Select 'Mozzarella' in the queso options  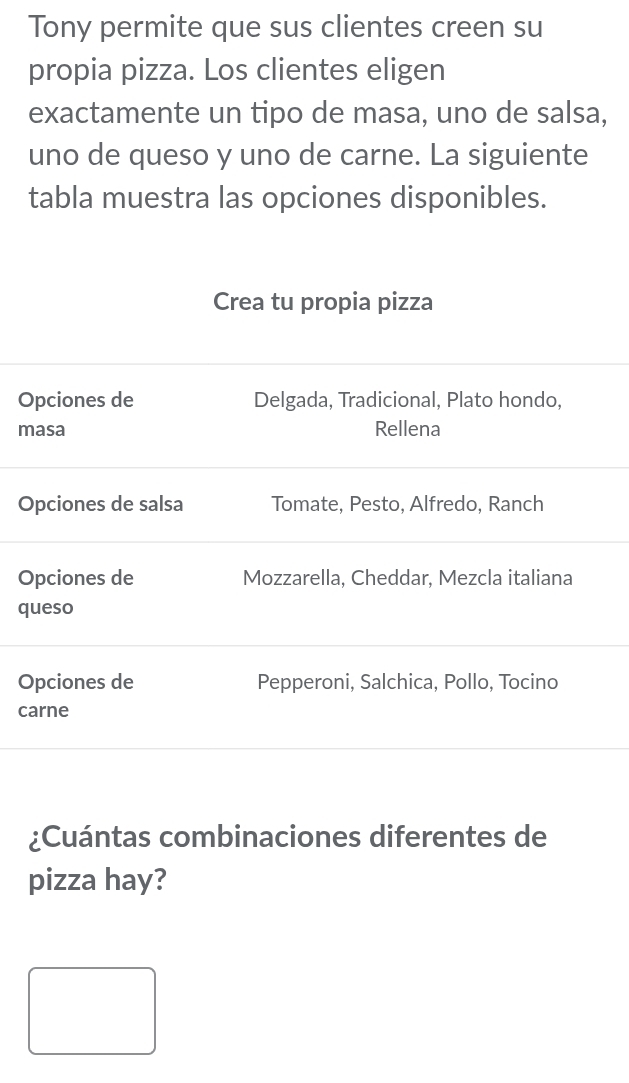pos(292,578)
